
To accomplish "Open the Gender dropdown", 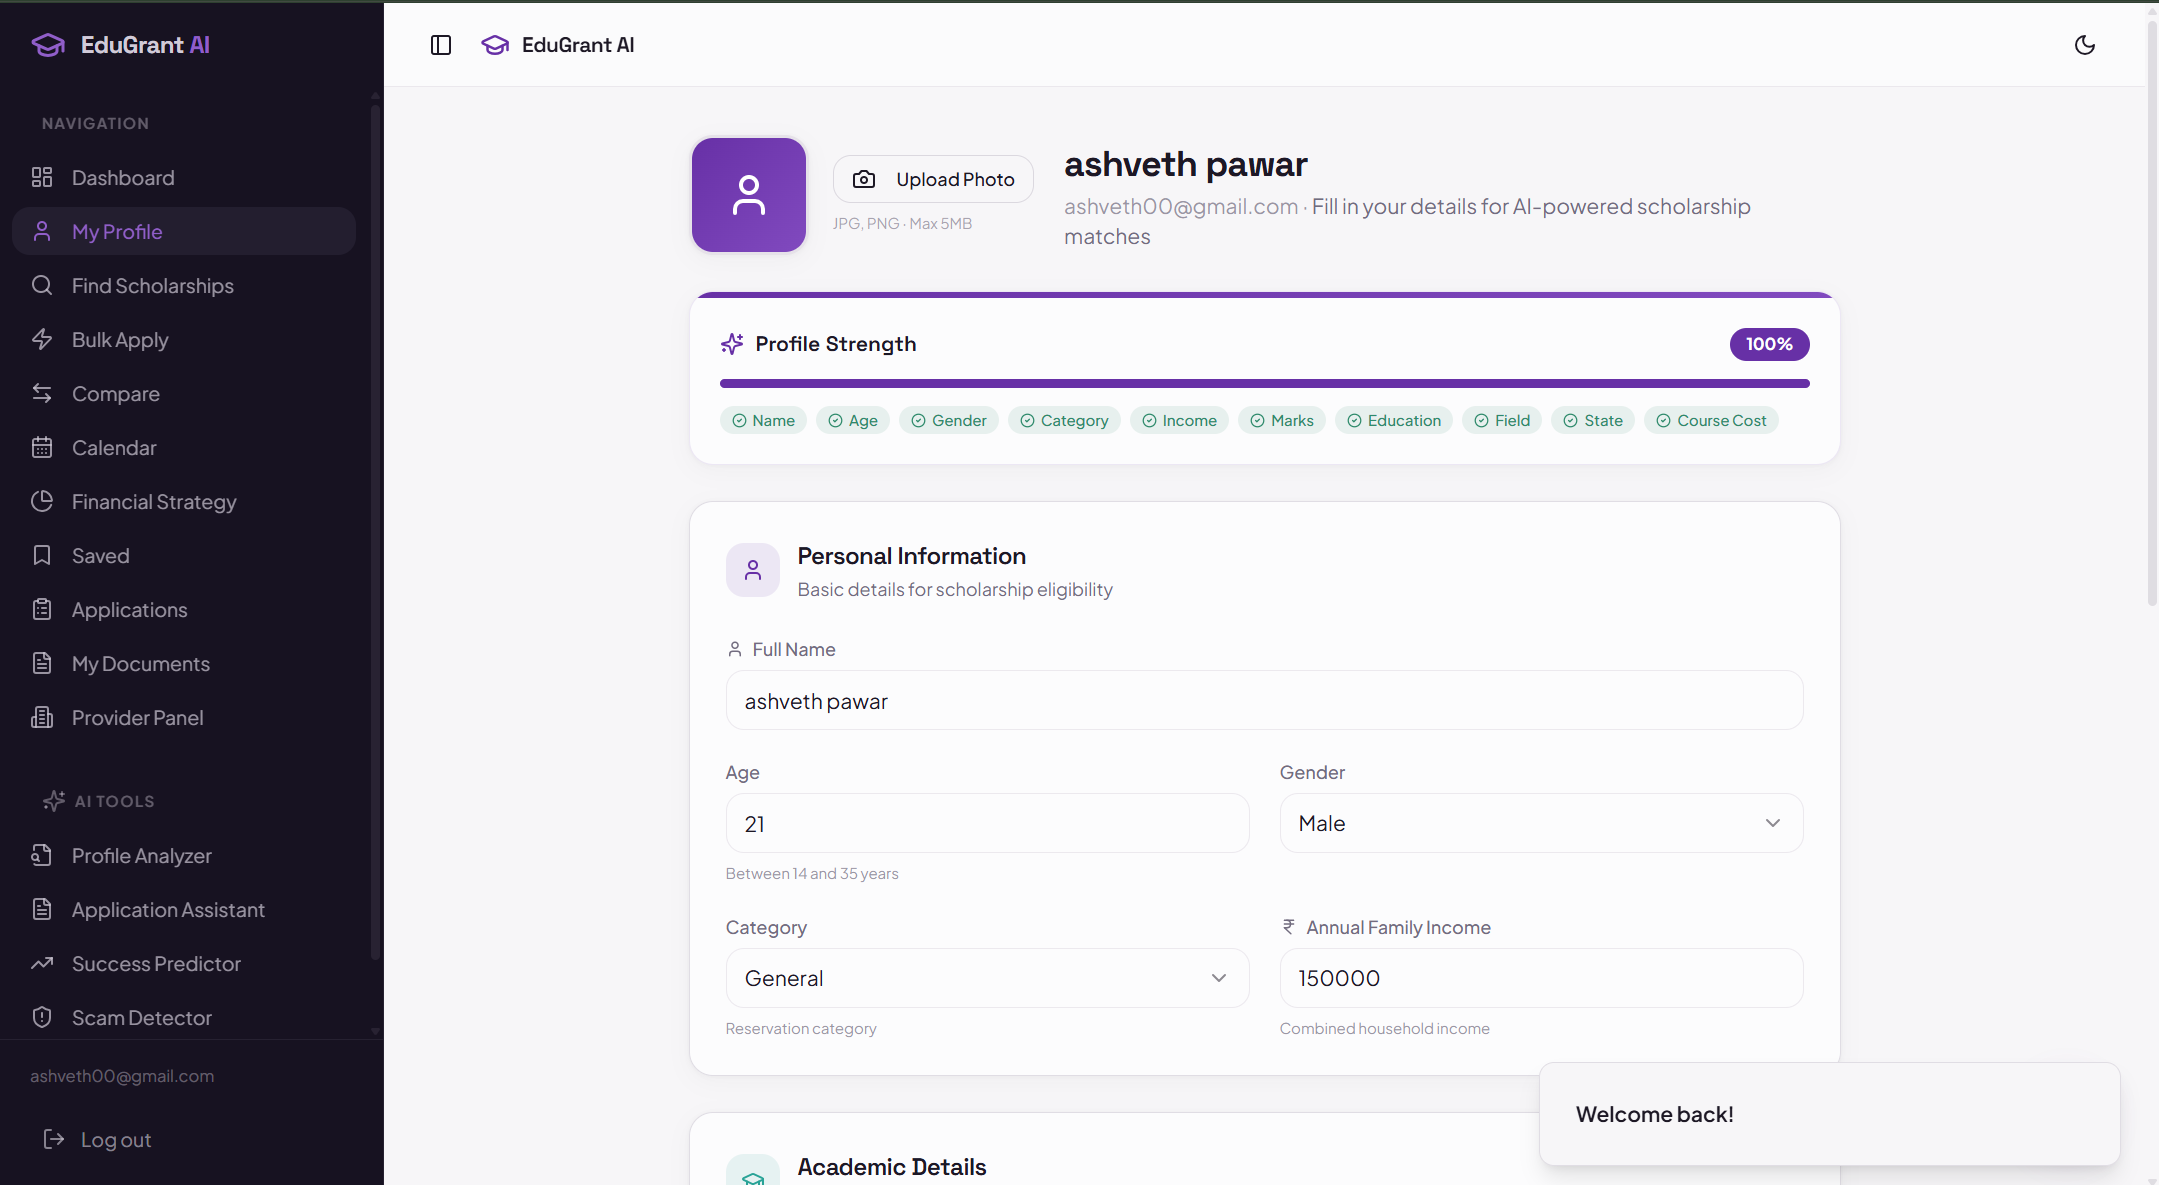I will tap(1540, 823).
